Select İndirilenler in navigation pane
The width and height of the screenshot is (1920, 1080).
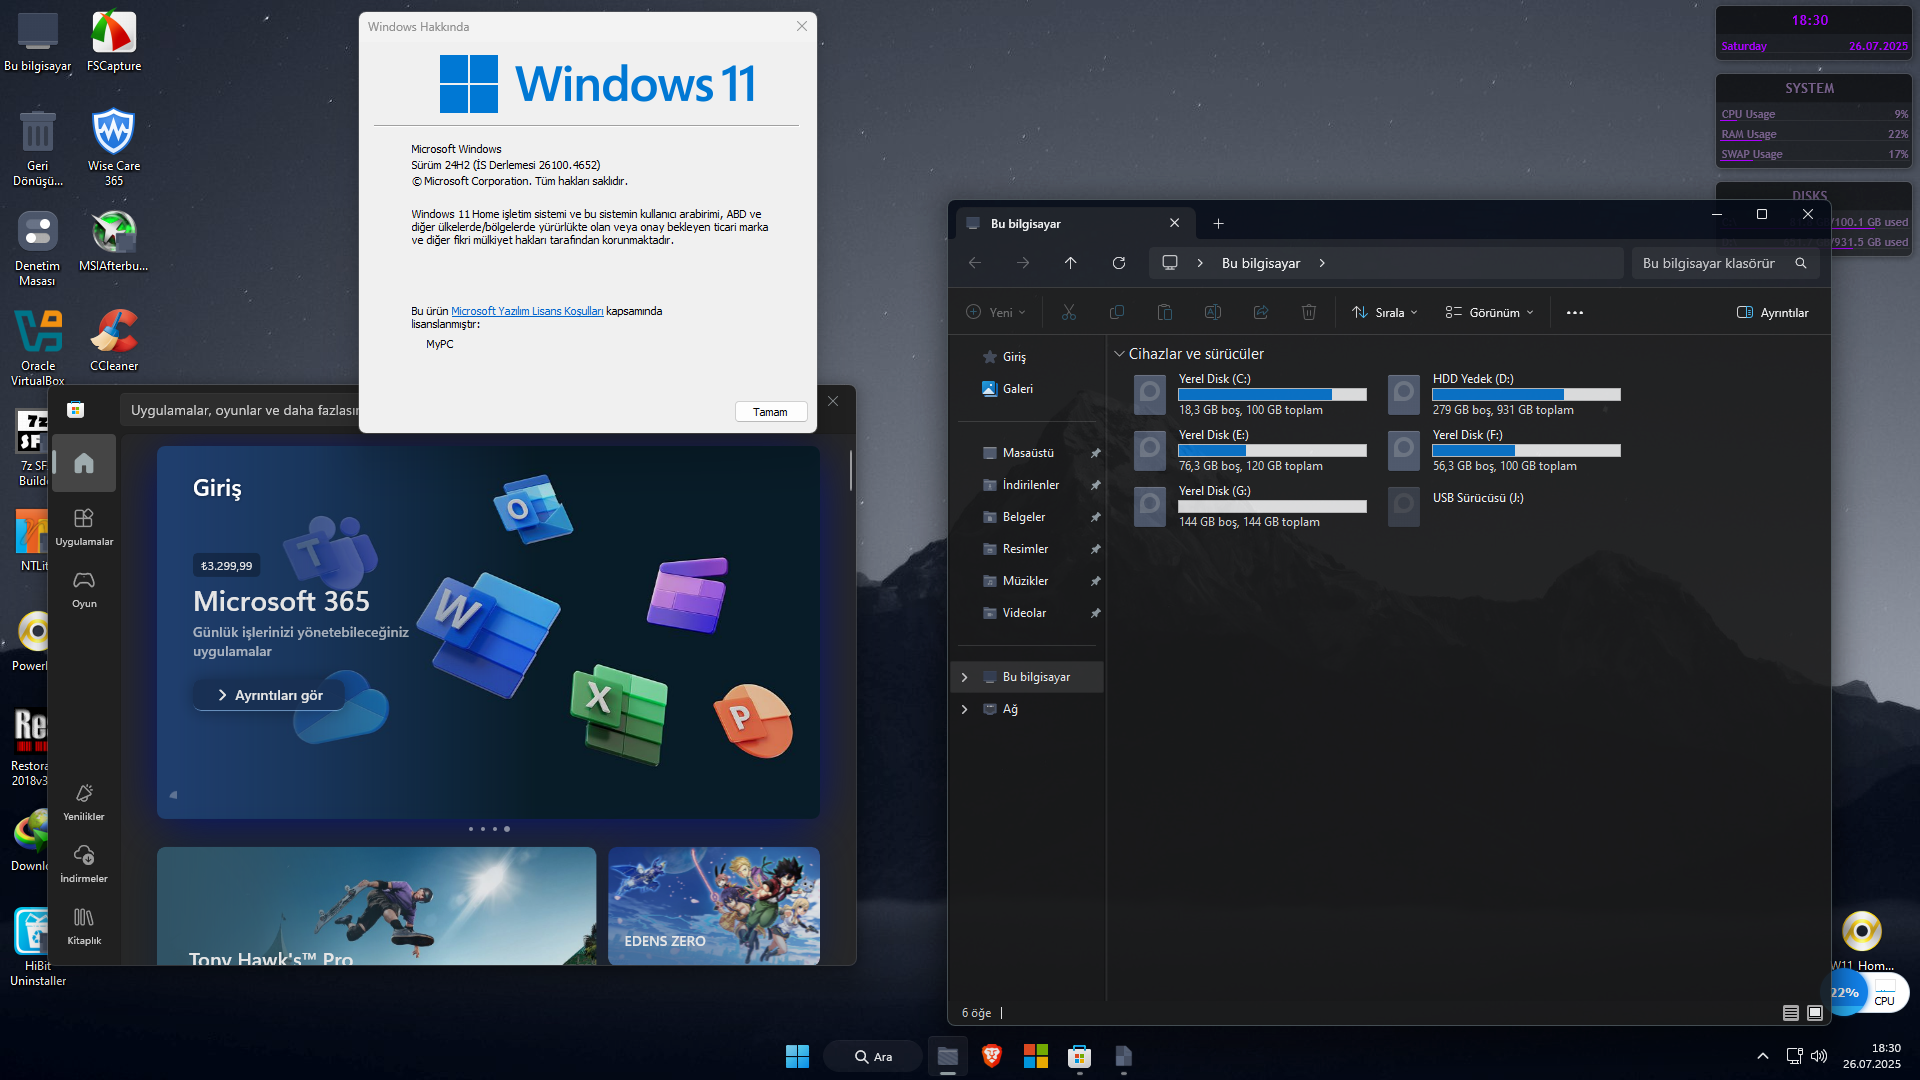1030,485
